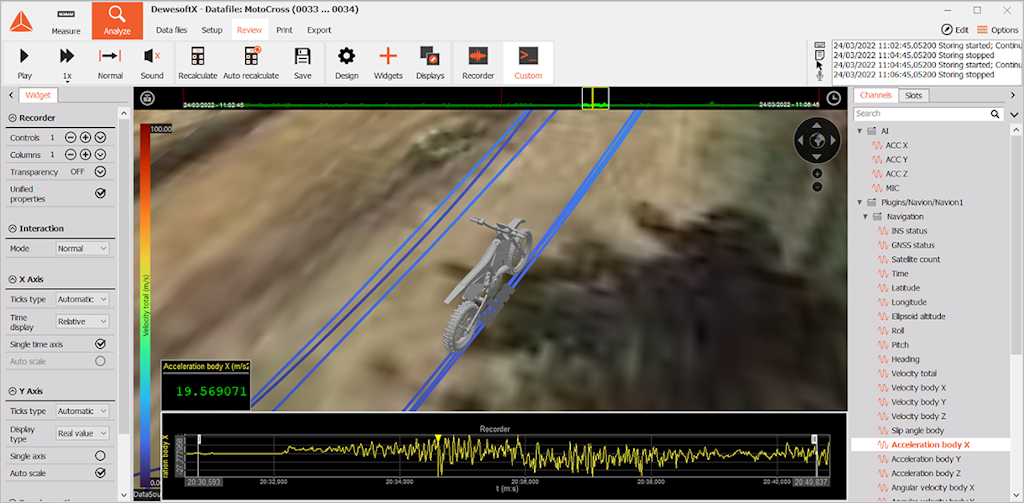Enable the Single axis option
Image resolution: width=1024 pixels, height=503 pixels.
point(100,456)
